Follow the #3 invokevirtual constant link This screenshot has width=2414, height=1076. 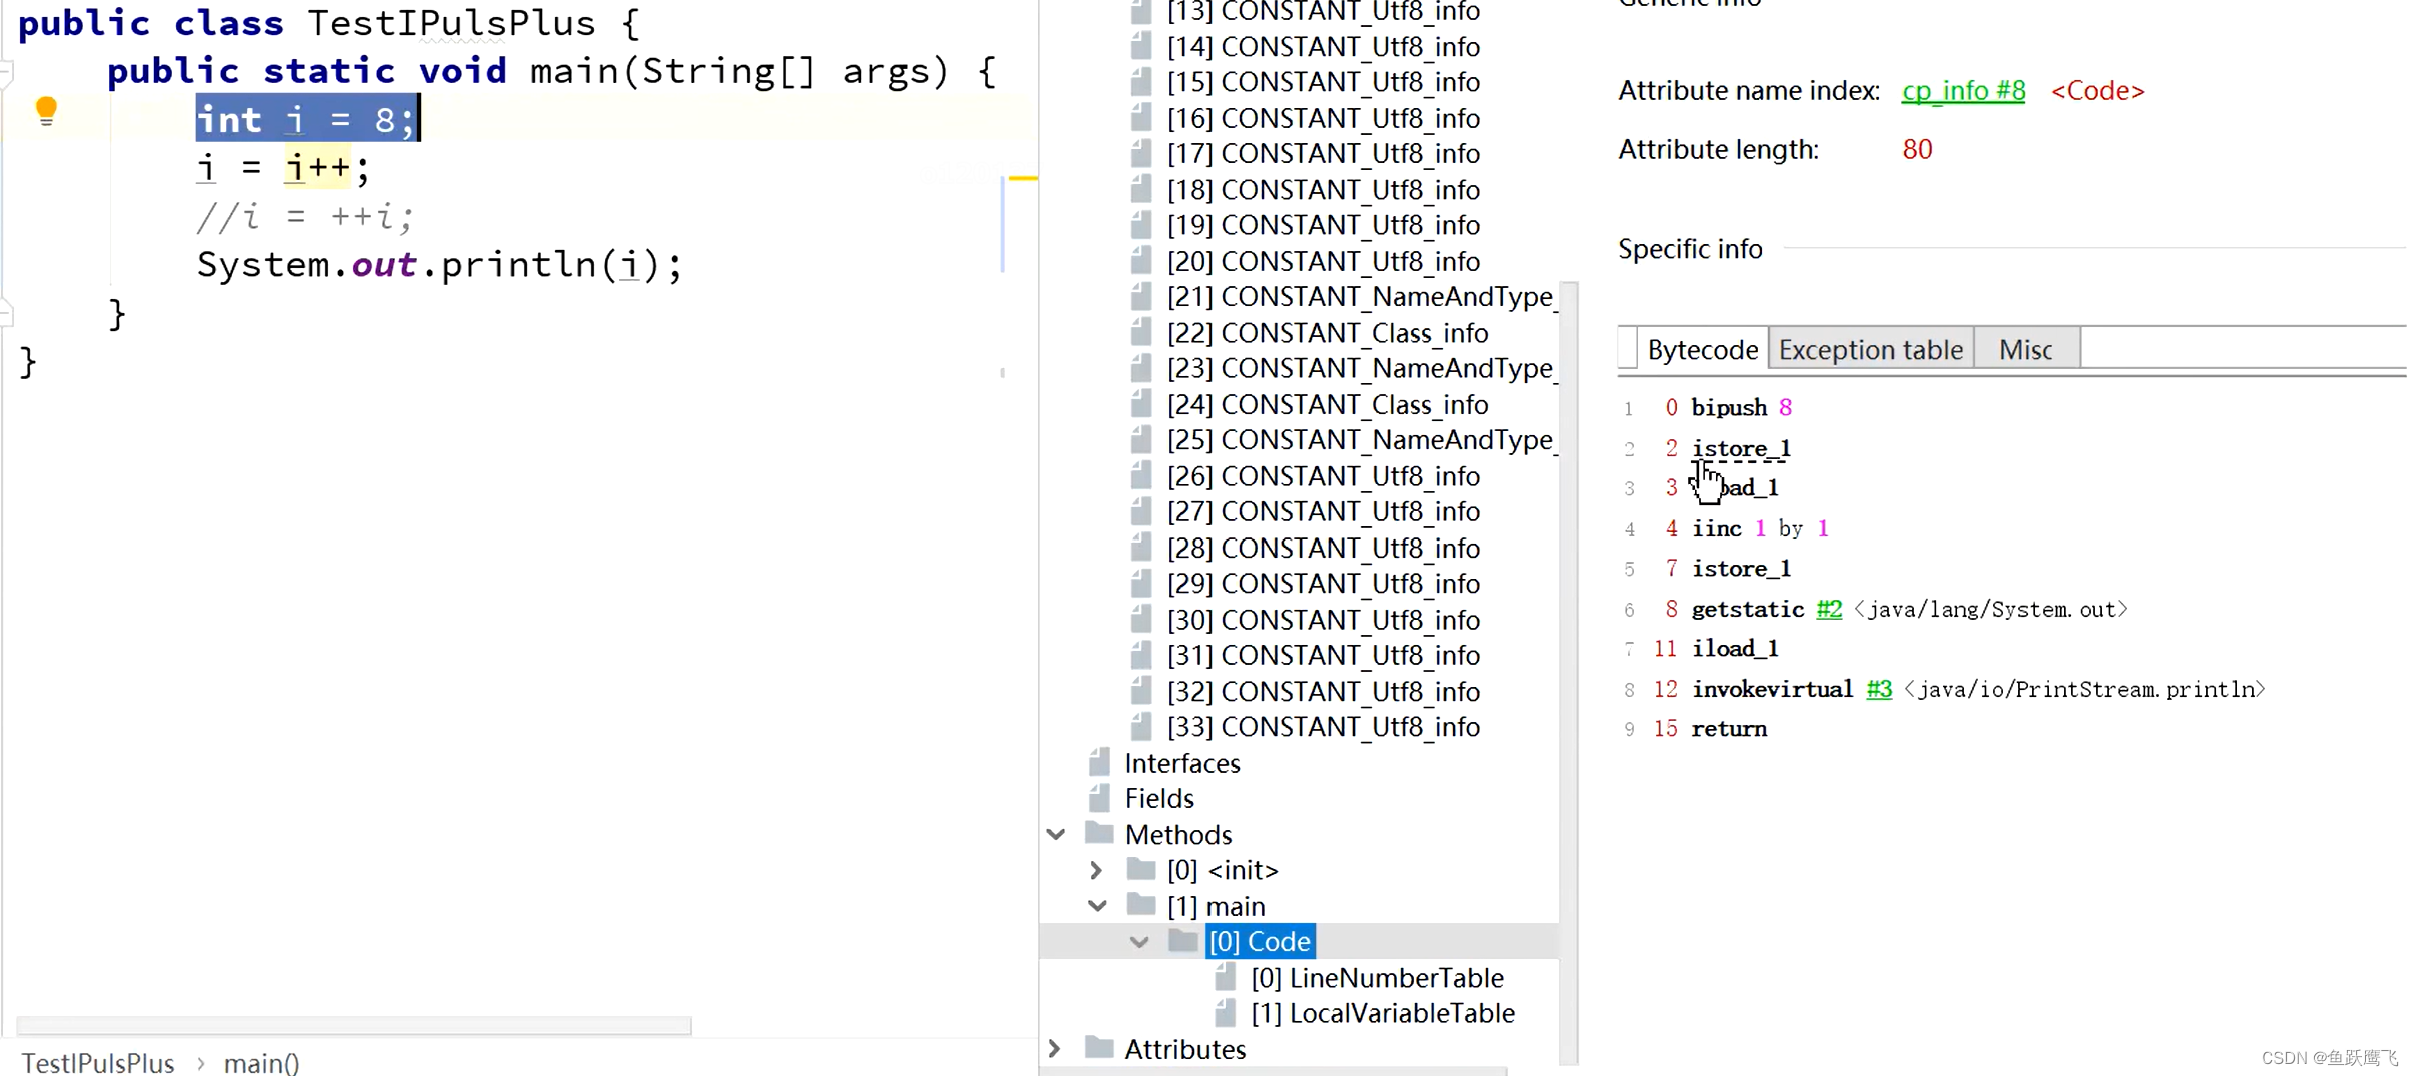(1879, 689)
